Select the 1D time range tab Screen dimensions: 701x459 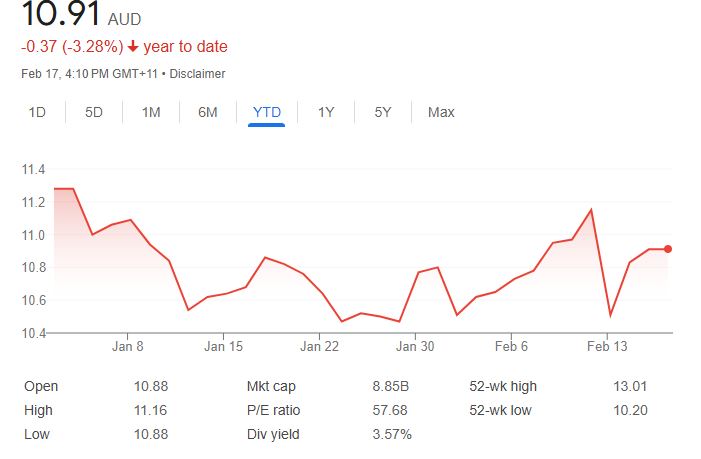pos(37,112)
